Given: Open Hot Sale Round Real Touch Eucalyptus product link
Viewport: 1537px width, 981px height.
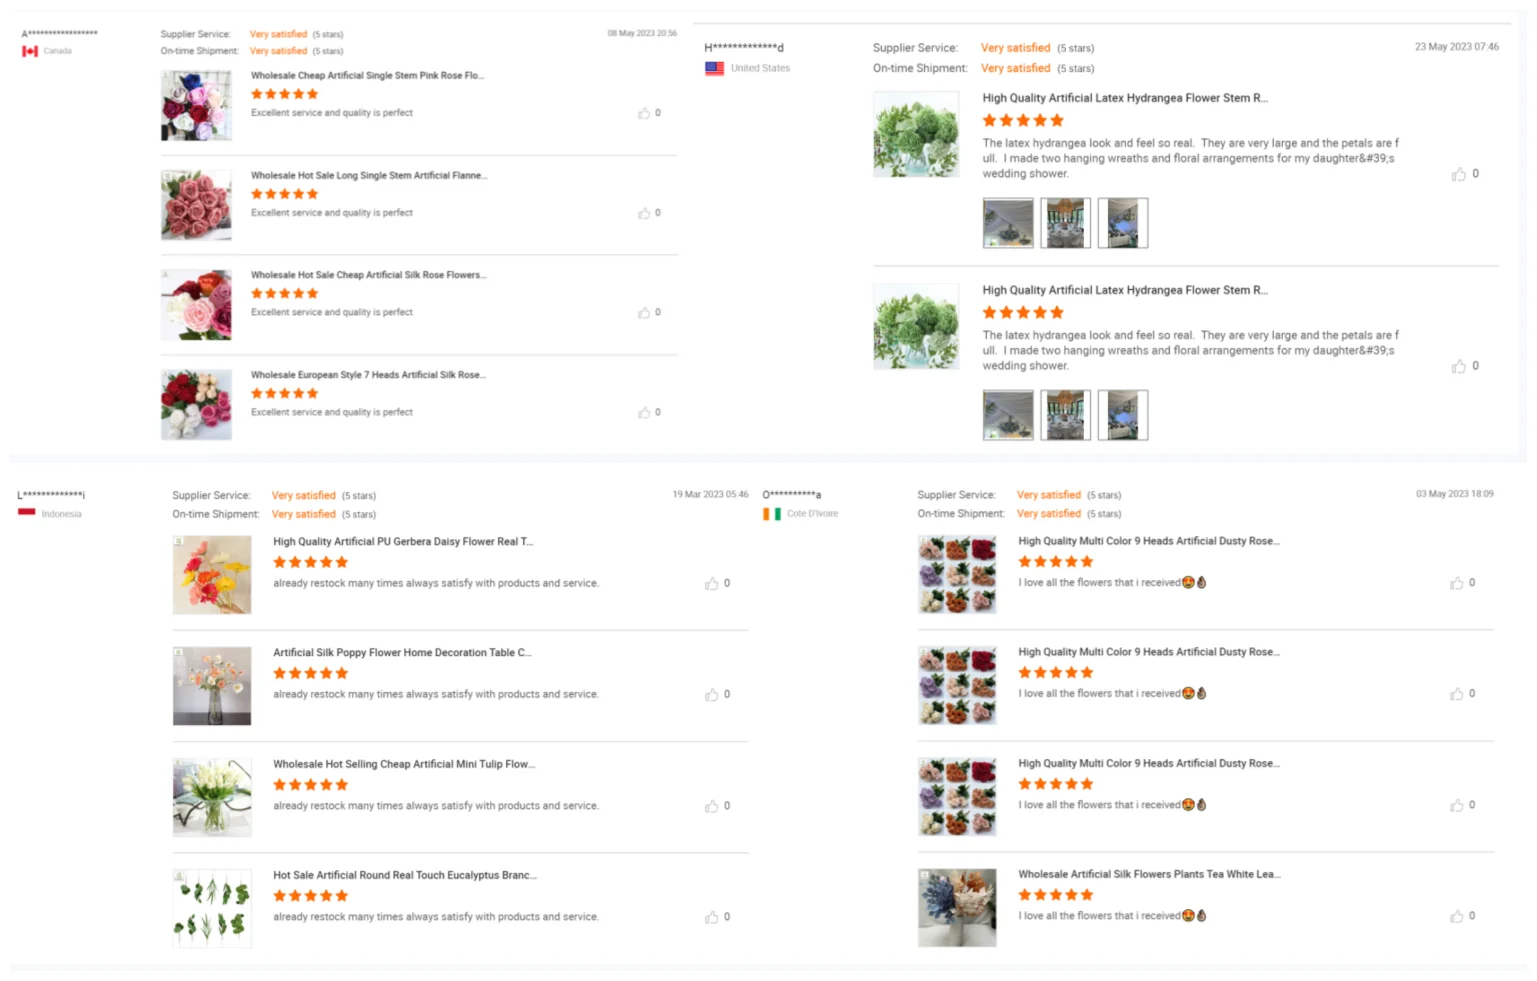Looking at the screenshot, I should 404,875.
